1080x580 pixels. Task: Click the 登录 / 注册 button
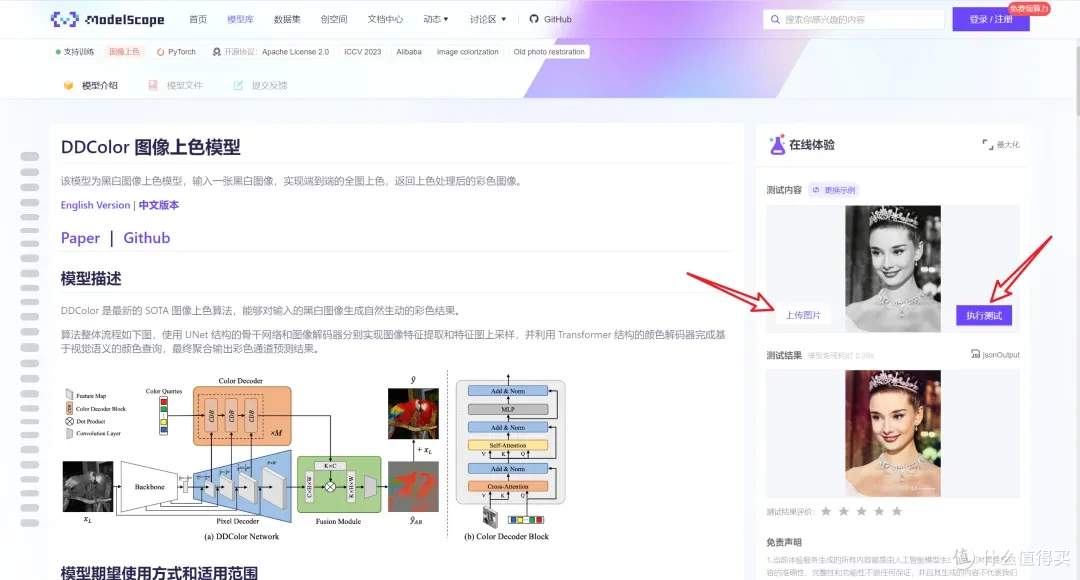tap(991, 19)
